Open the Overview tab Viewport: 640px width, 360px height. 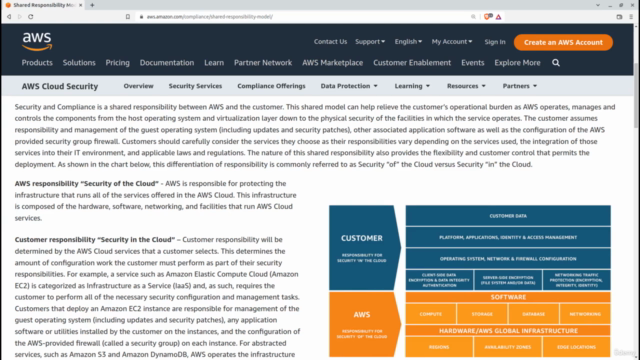138,86
